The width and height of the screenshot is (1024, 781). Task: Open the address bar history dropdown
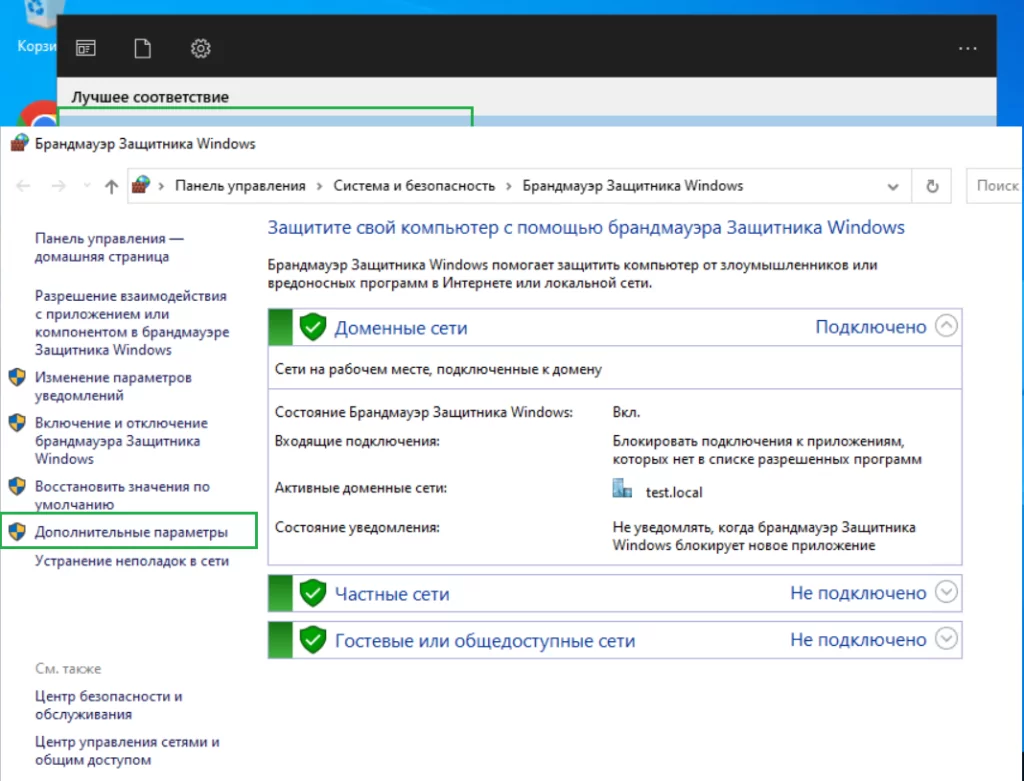coord(892,187)
